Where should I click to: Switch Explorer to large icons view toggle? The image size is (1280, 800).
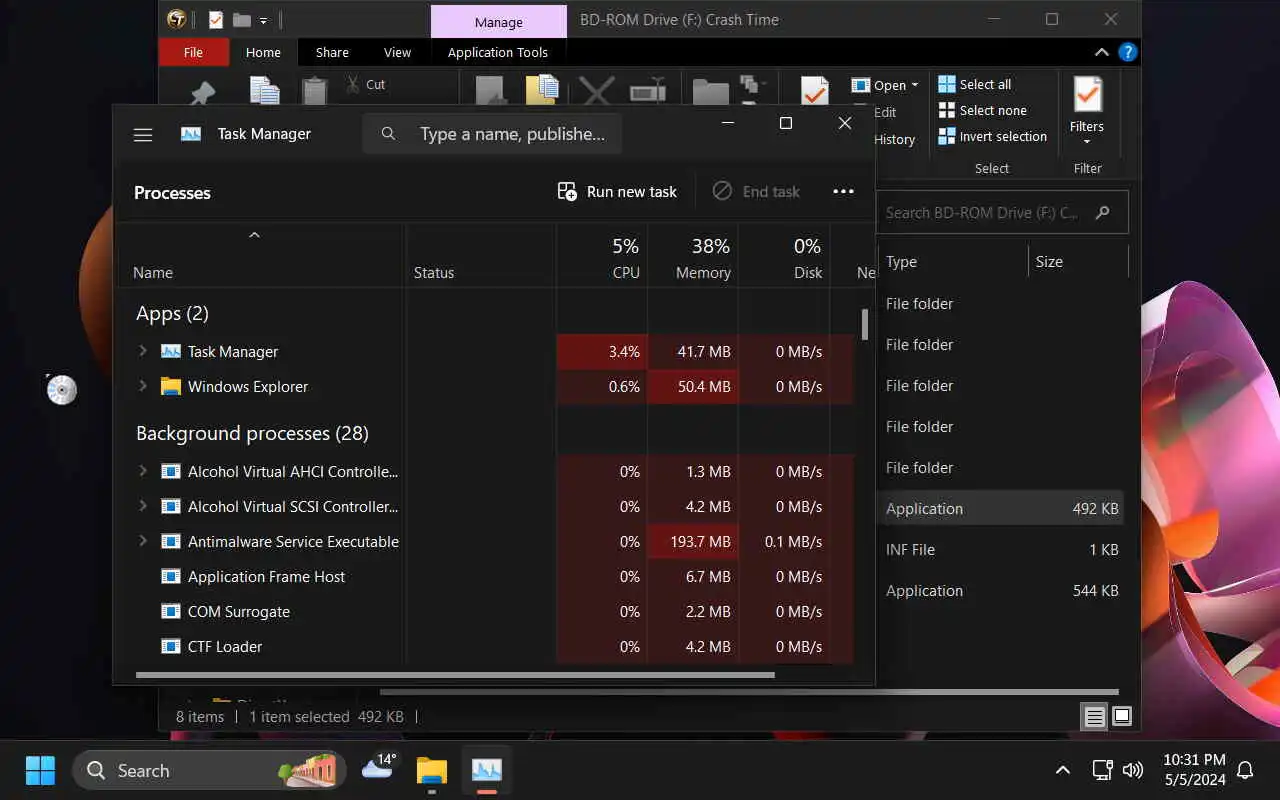[1121, 716]
